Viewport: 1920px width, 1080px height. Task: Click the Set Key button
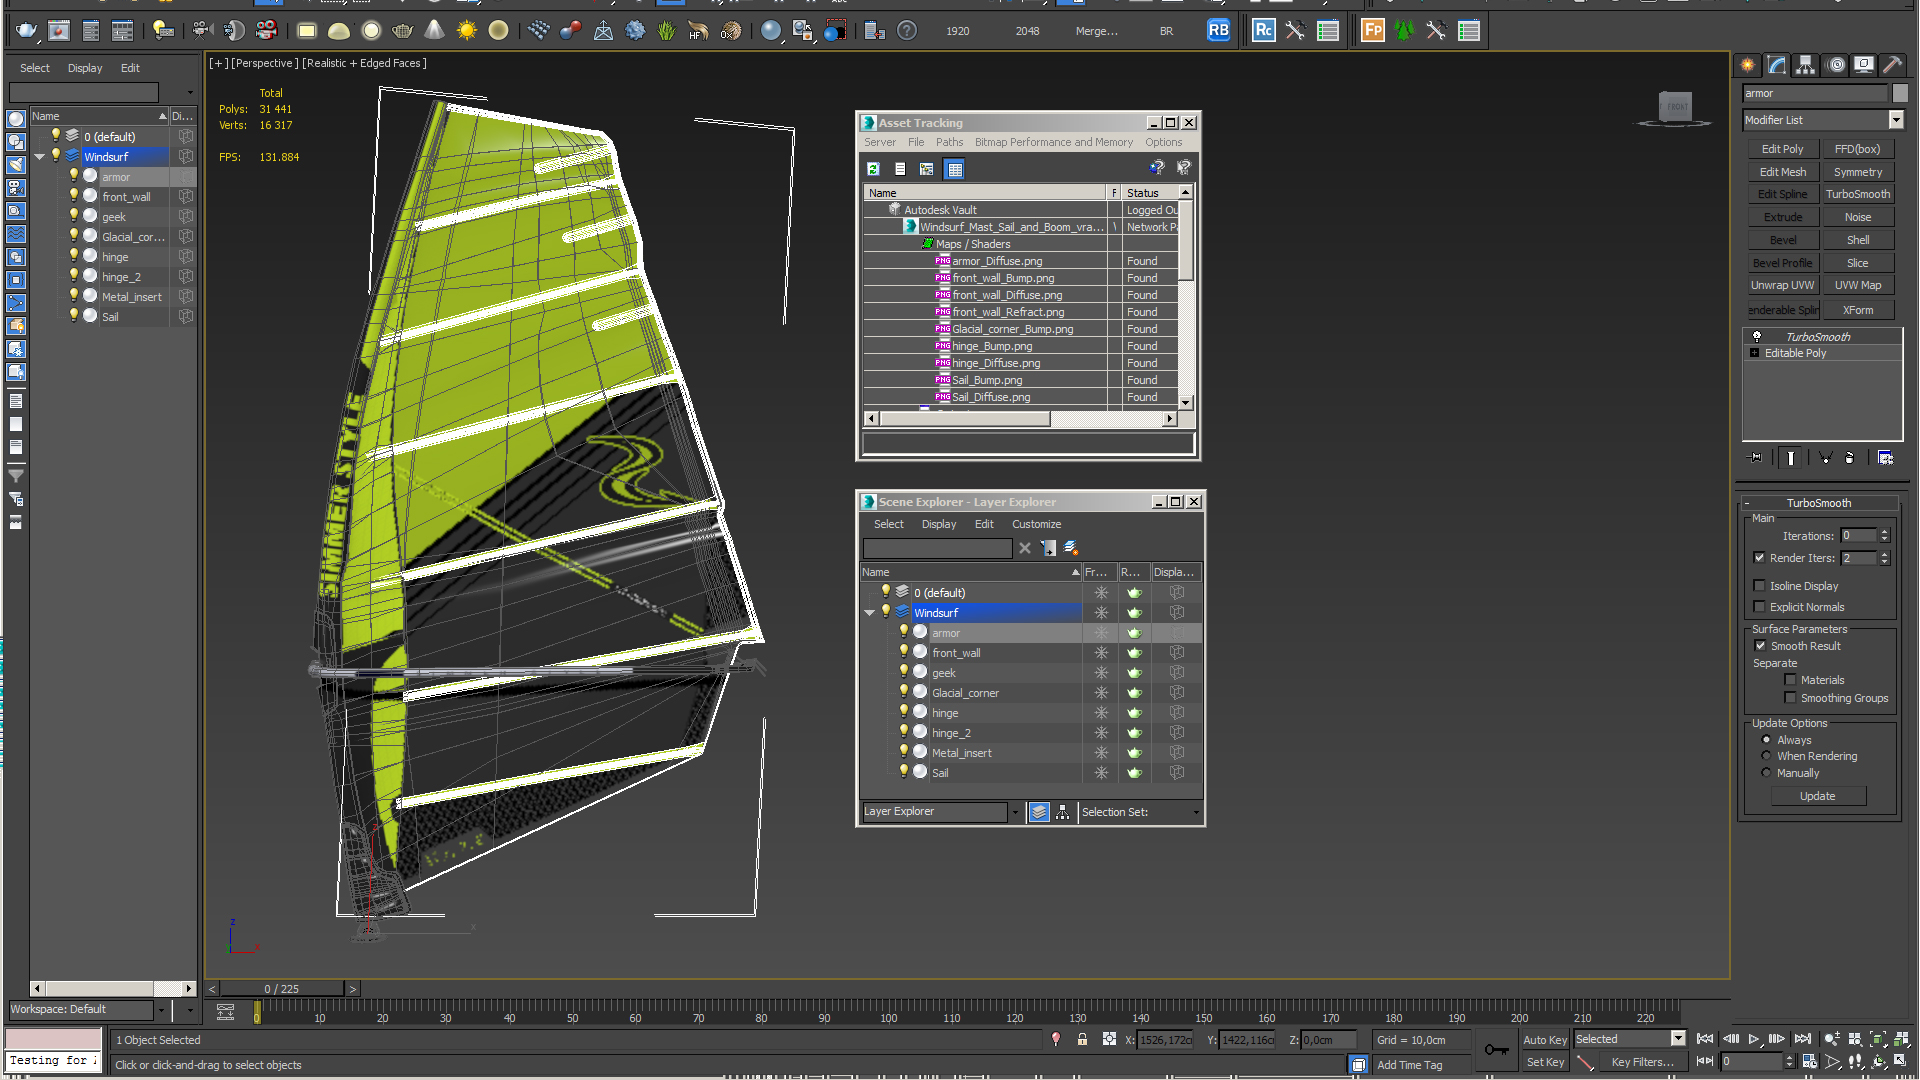click(1545, 1062)
